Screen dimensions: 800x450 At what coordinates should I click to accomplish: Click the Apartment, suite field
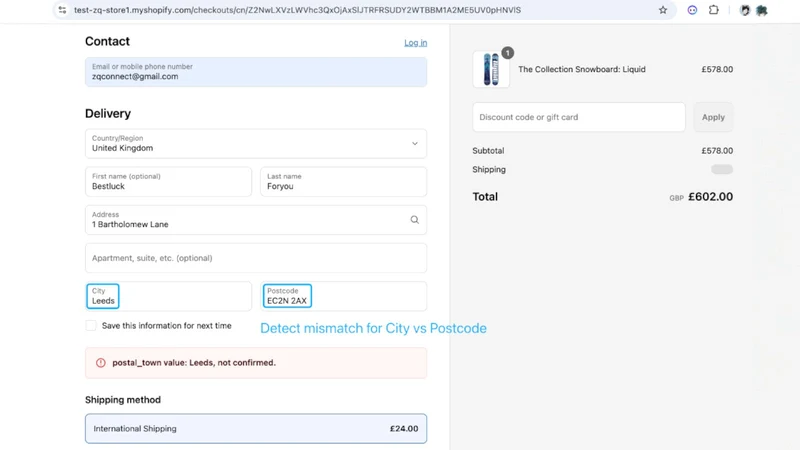click(256, 258)
